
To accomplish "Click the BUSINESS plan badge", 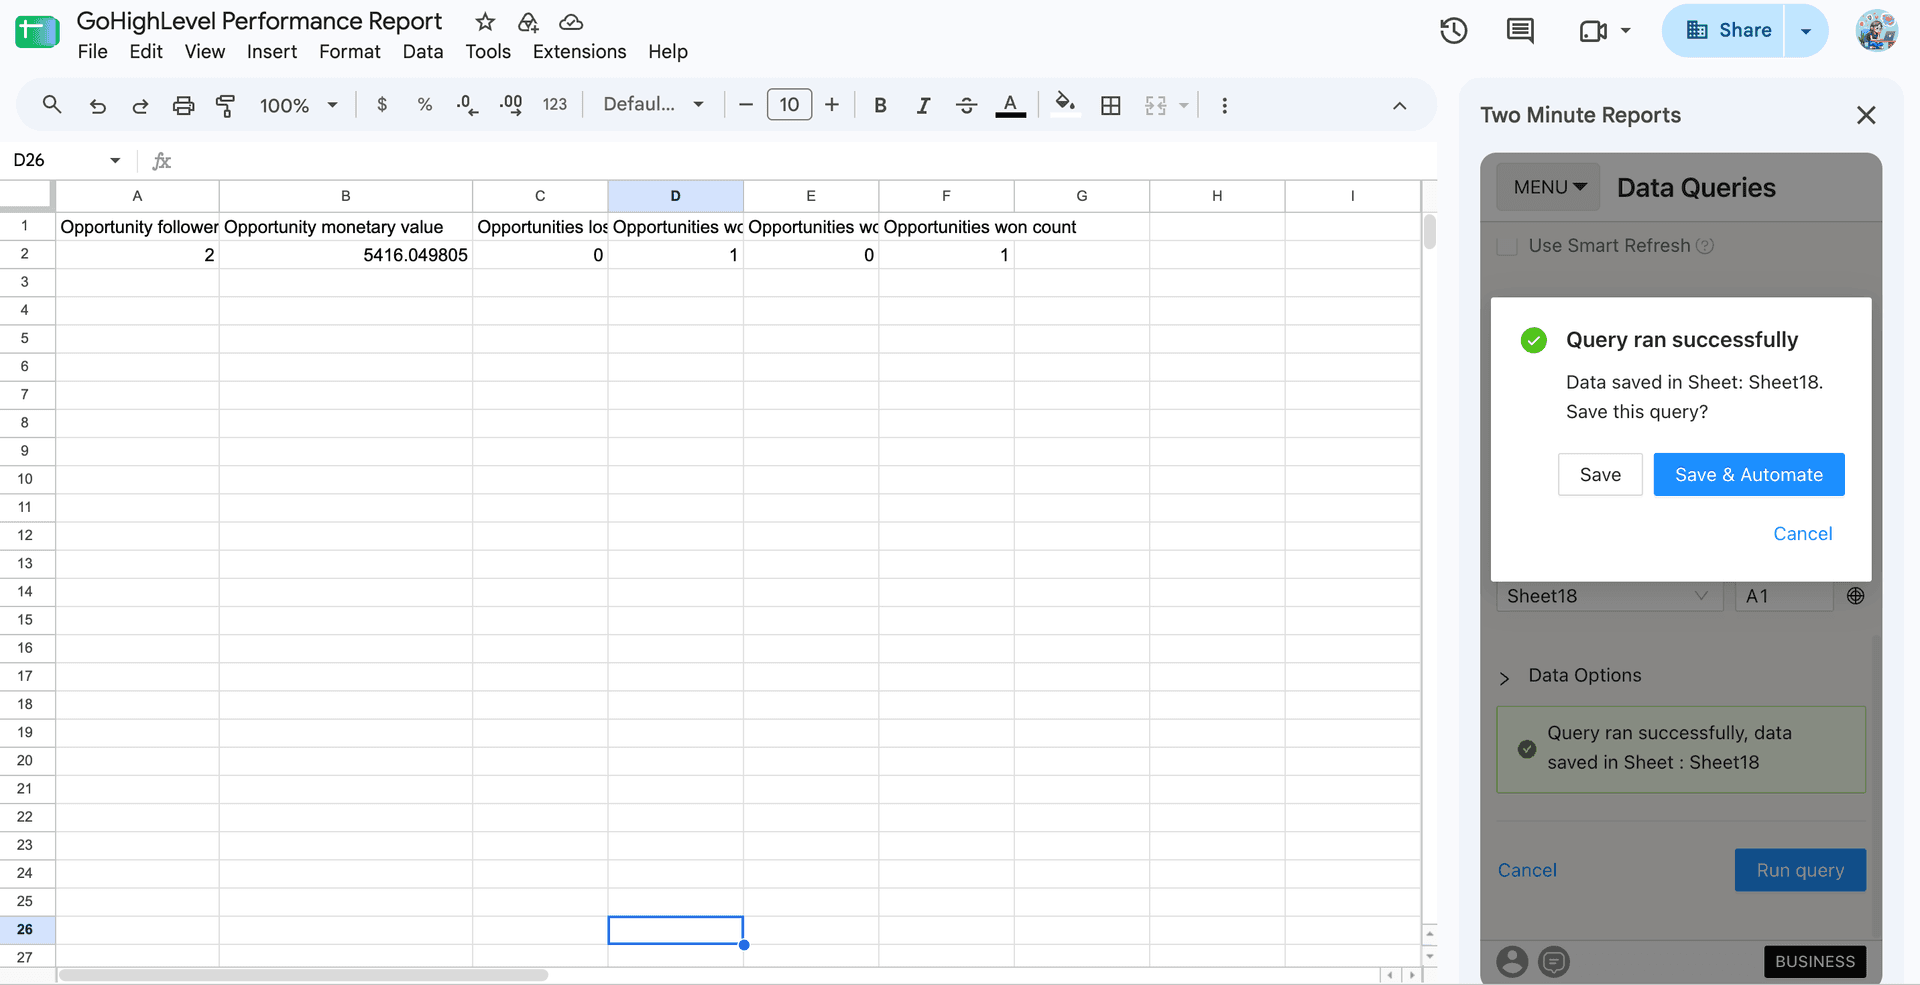I will (1815, 962).
